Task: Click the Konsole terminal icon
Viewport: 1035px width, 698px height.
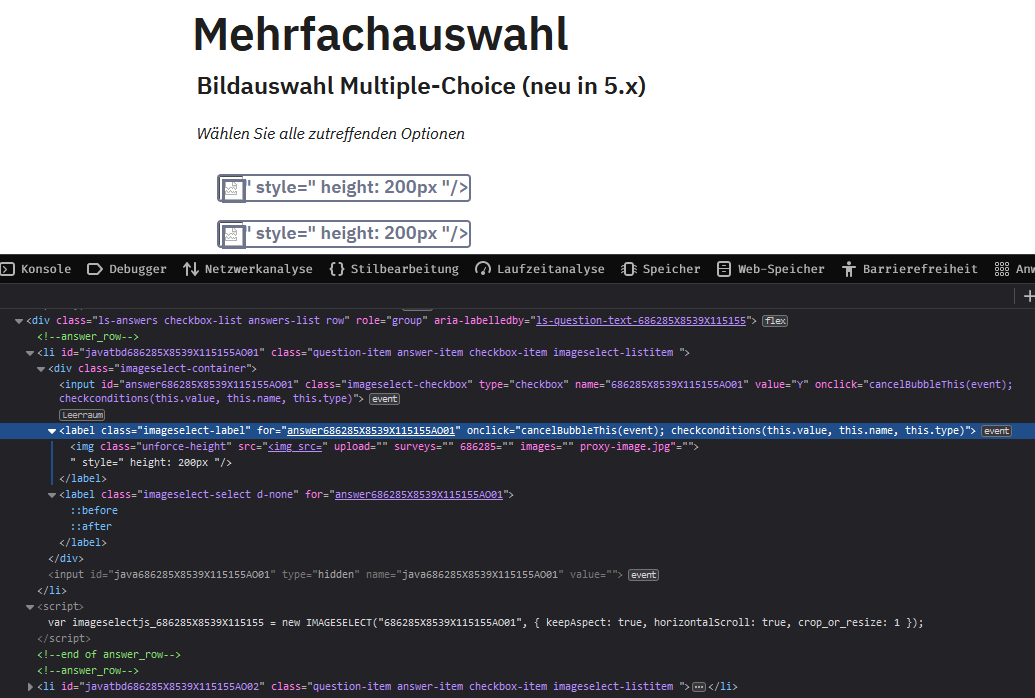Action: (7, 269)
